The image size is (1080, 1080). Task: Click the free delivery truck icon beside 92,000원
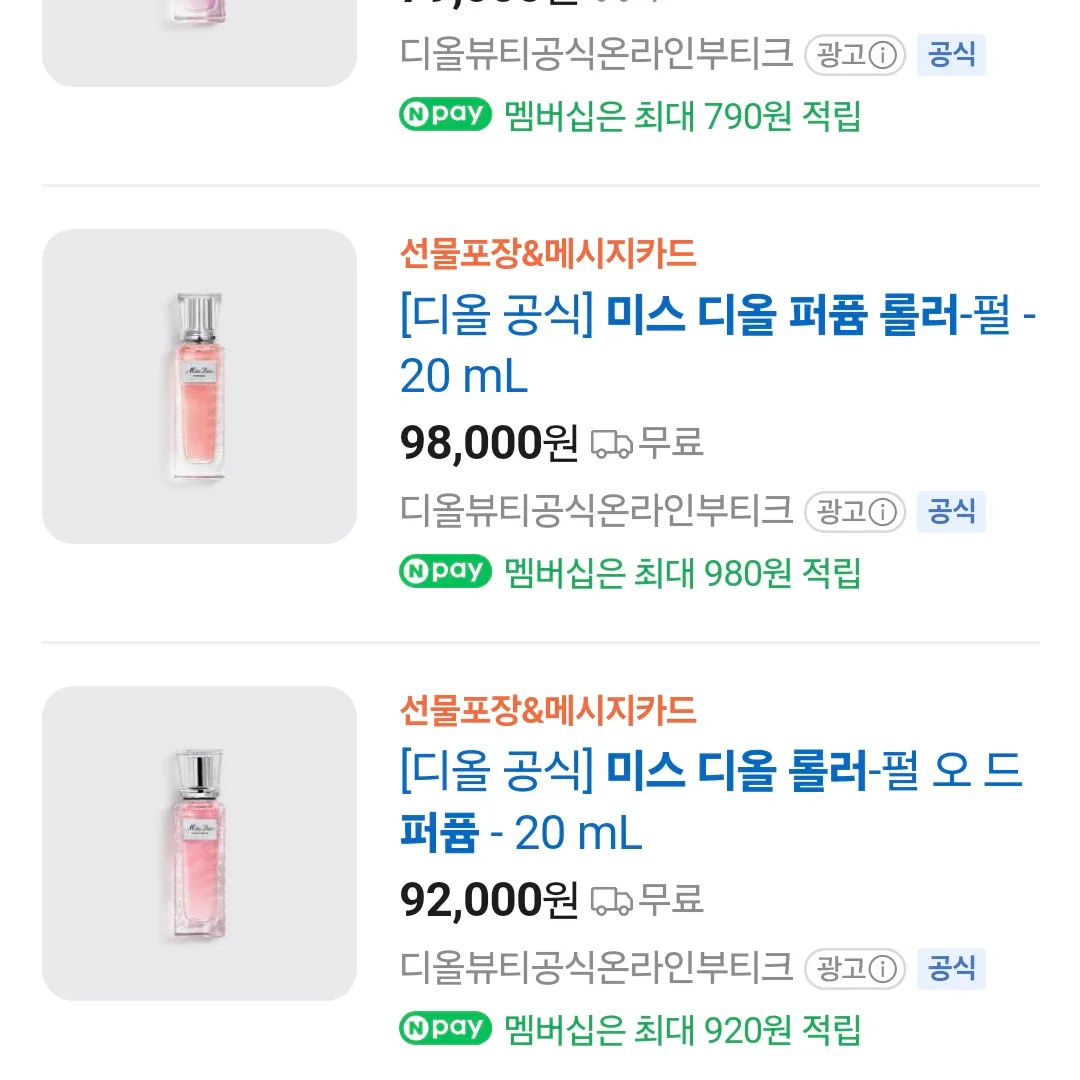coord(612,900)
